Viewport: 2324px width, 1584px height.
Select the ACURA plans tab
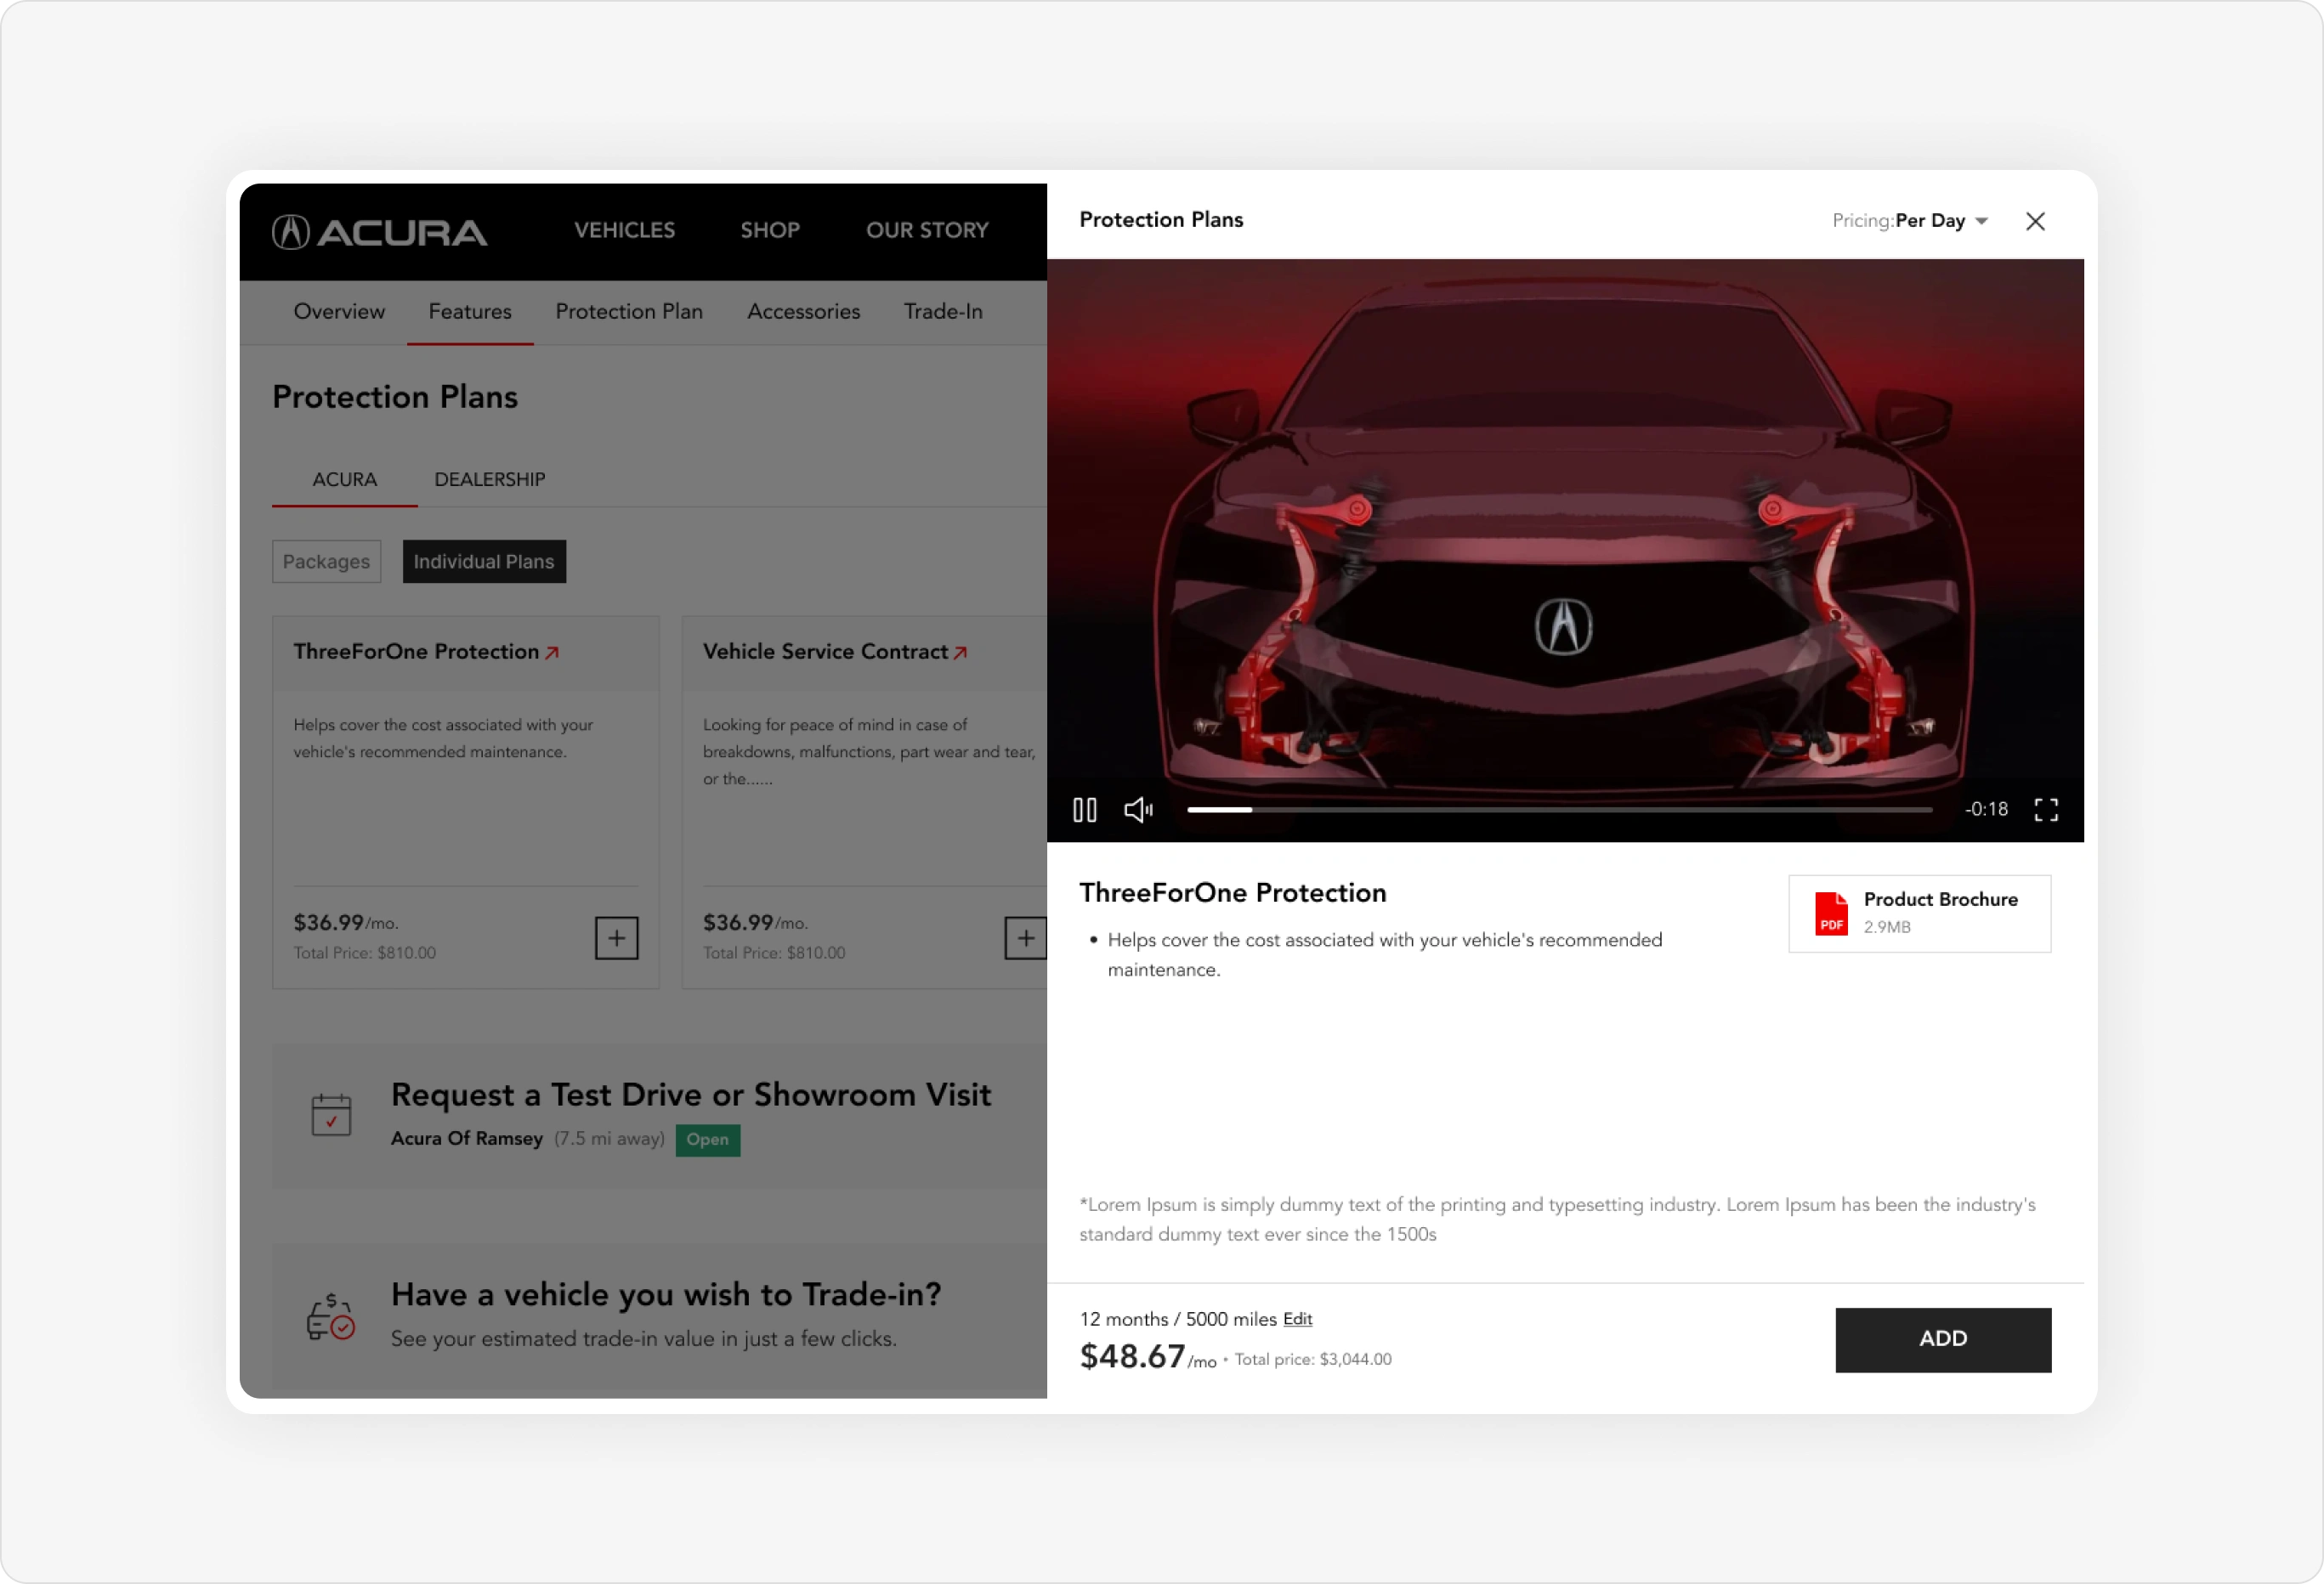point(344,480)
